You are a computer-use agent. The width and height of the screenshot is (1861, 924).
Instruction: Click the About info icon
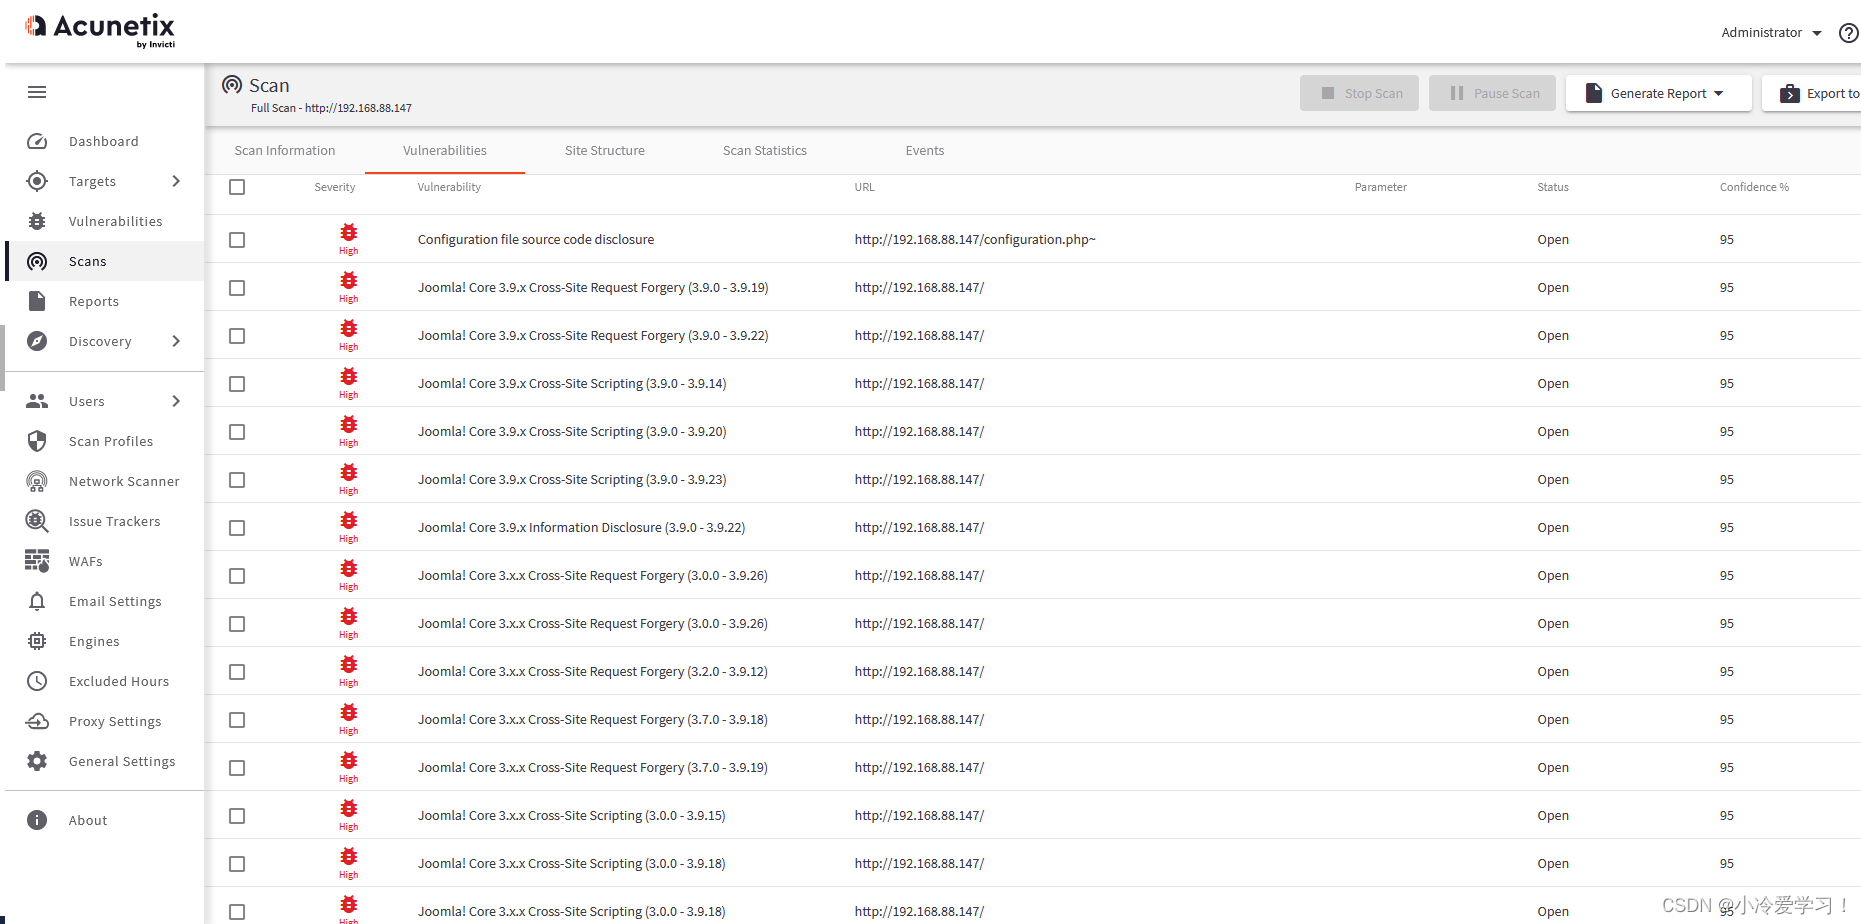point(37,820)
